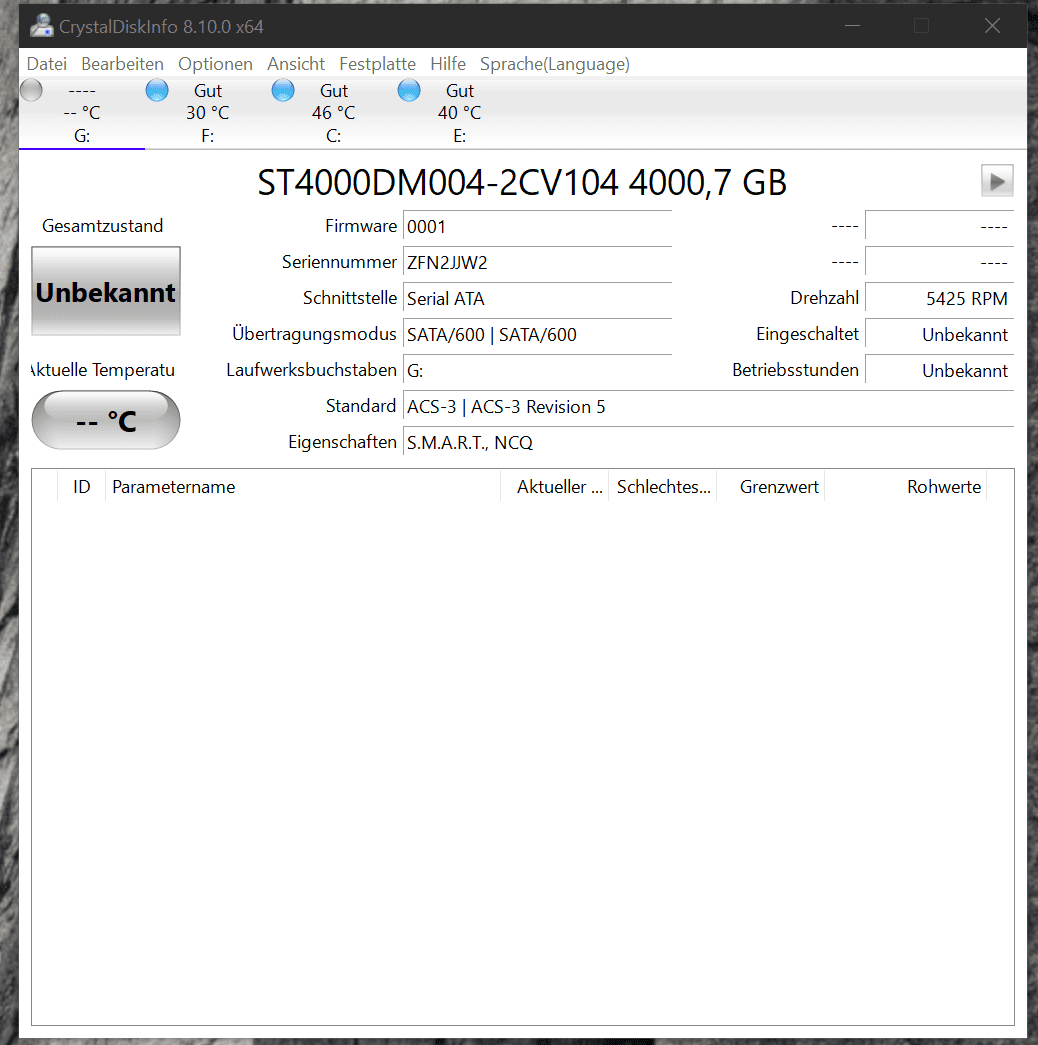Image resolution: width=1038 pixels, height=1045 pixels.
Task: Open the Sprache(Language) menu
Action: click(x=555, y=64)
